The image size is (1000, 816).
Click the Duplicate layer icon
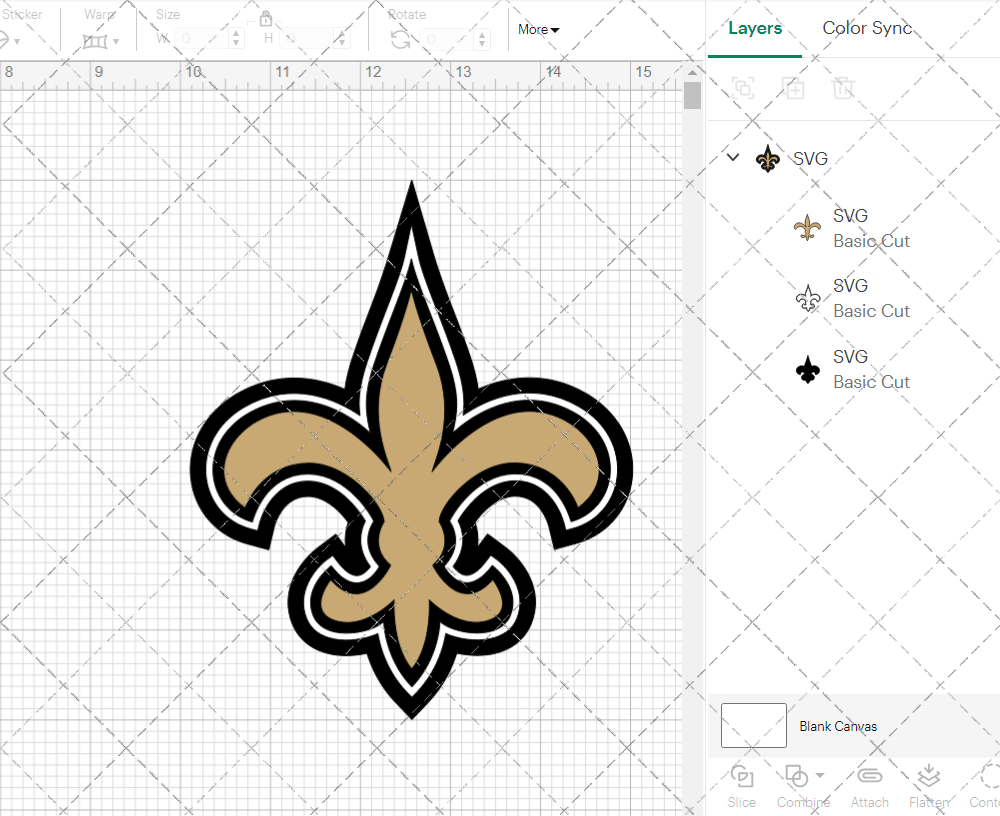coord(794,88)
